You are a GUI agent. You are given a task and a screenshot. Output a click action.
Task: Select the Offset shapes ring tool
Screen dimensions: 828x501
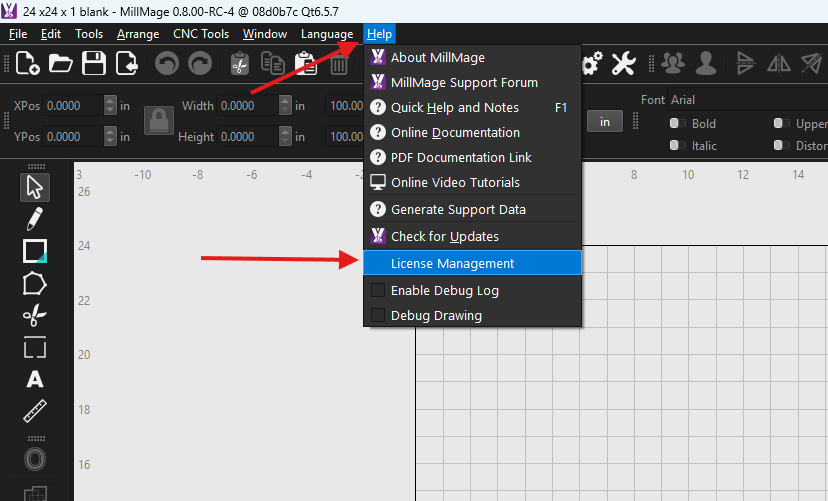coord(35,459)
